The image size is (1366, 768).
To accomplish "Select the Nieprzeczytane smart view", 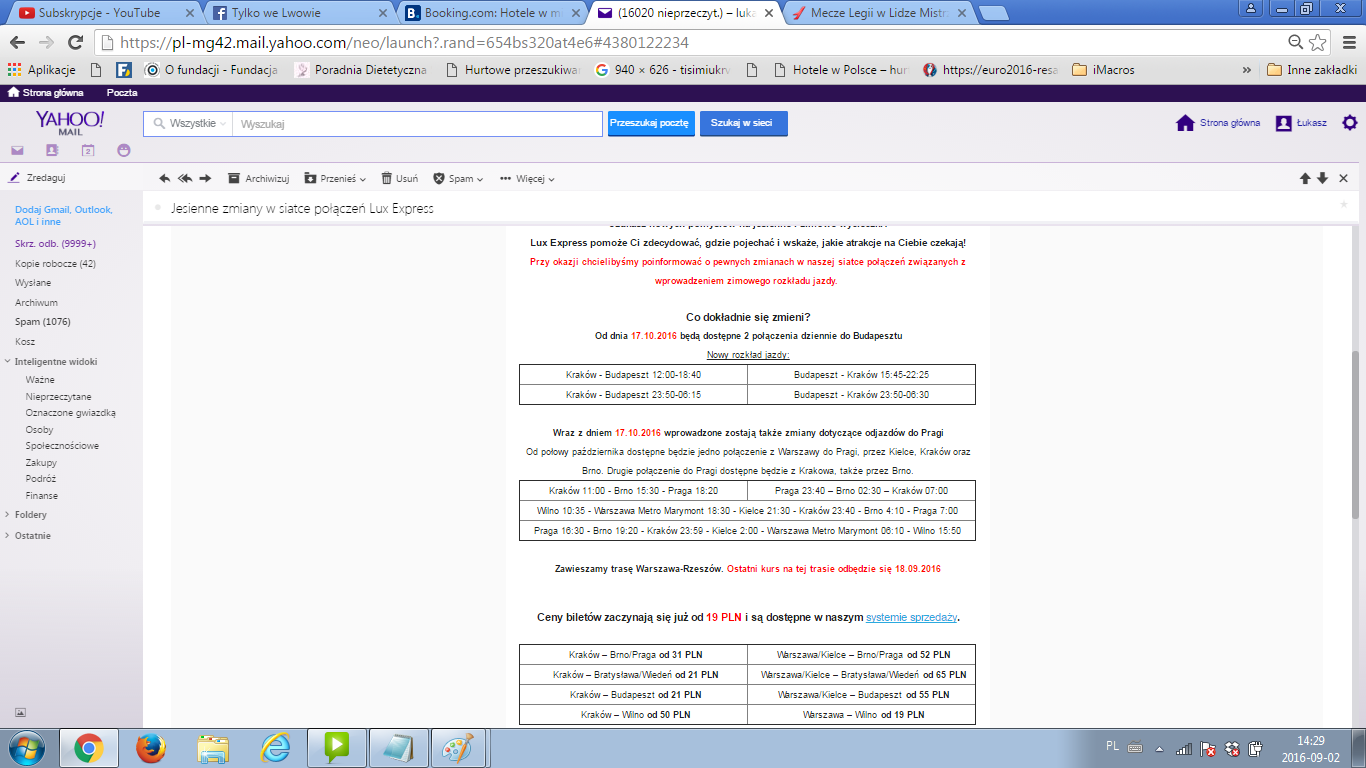I will (58, 397).
